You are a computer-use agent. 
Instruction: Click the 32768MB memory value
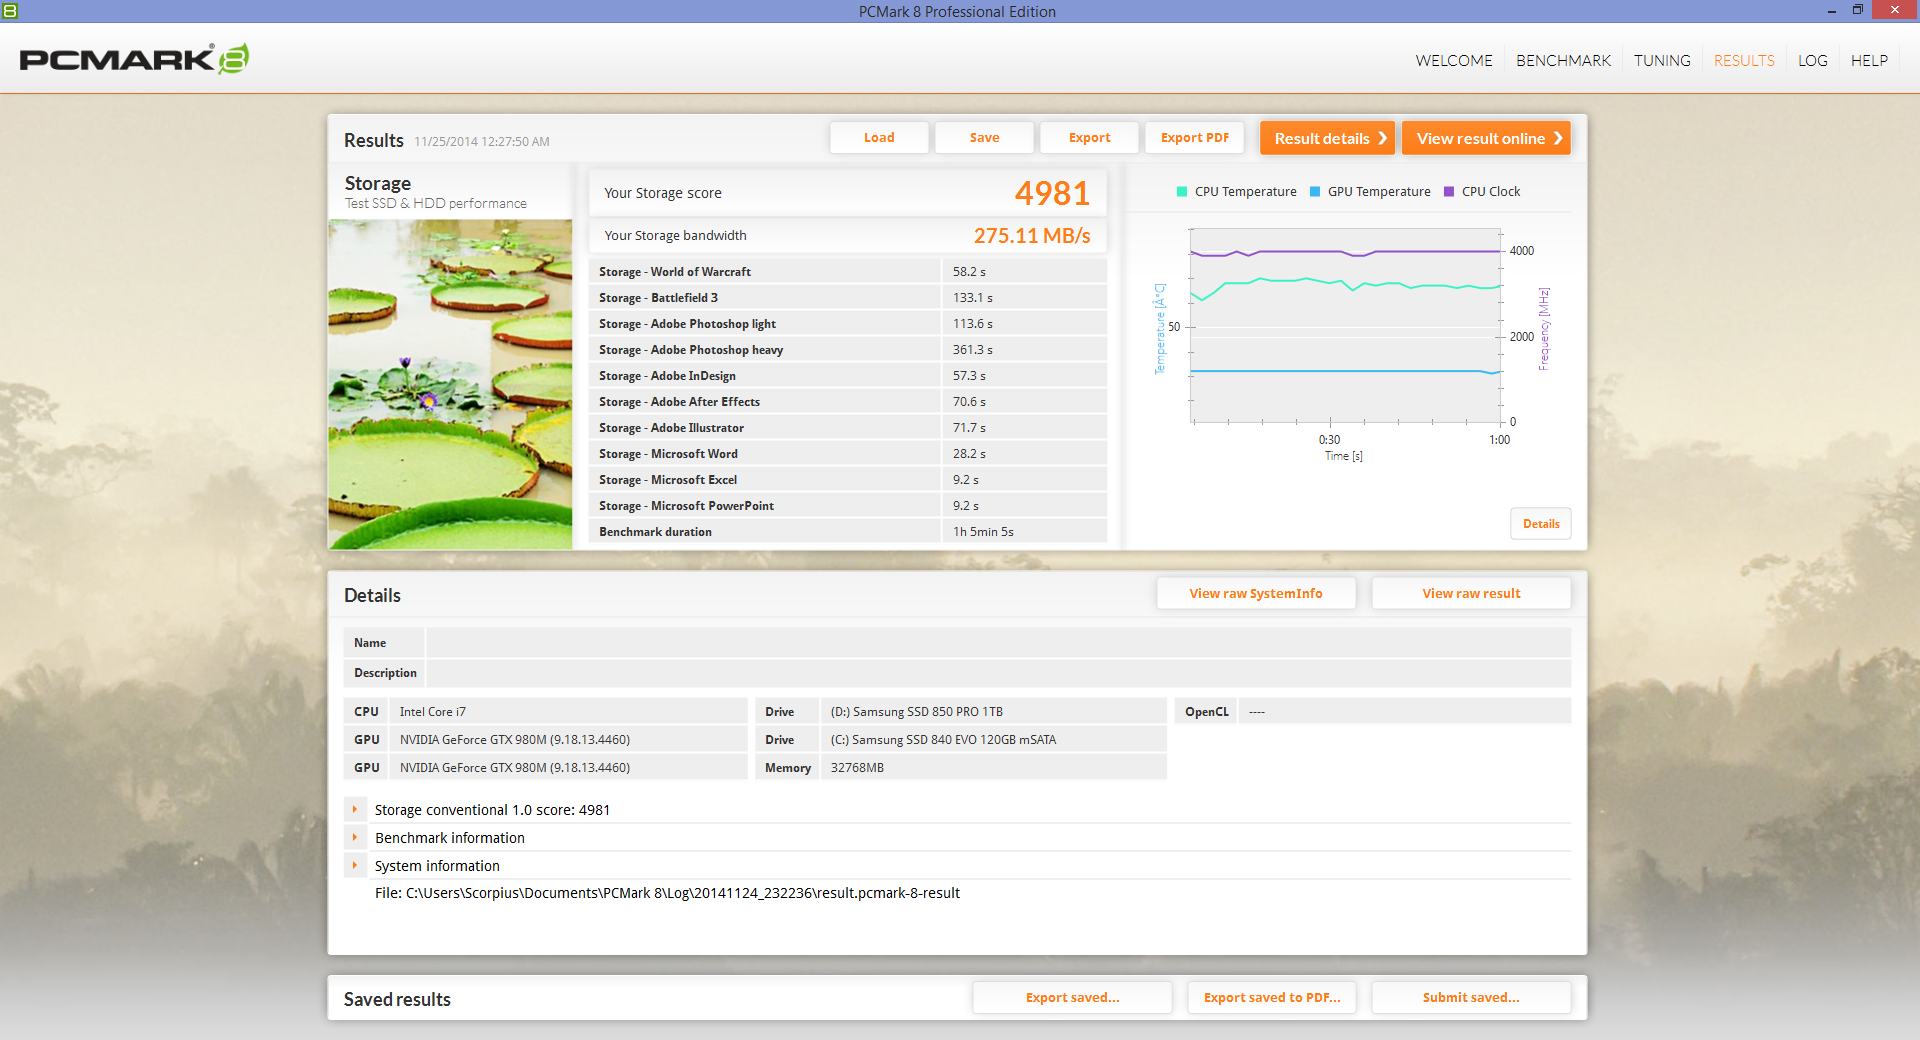coord(993,768)
